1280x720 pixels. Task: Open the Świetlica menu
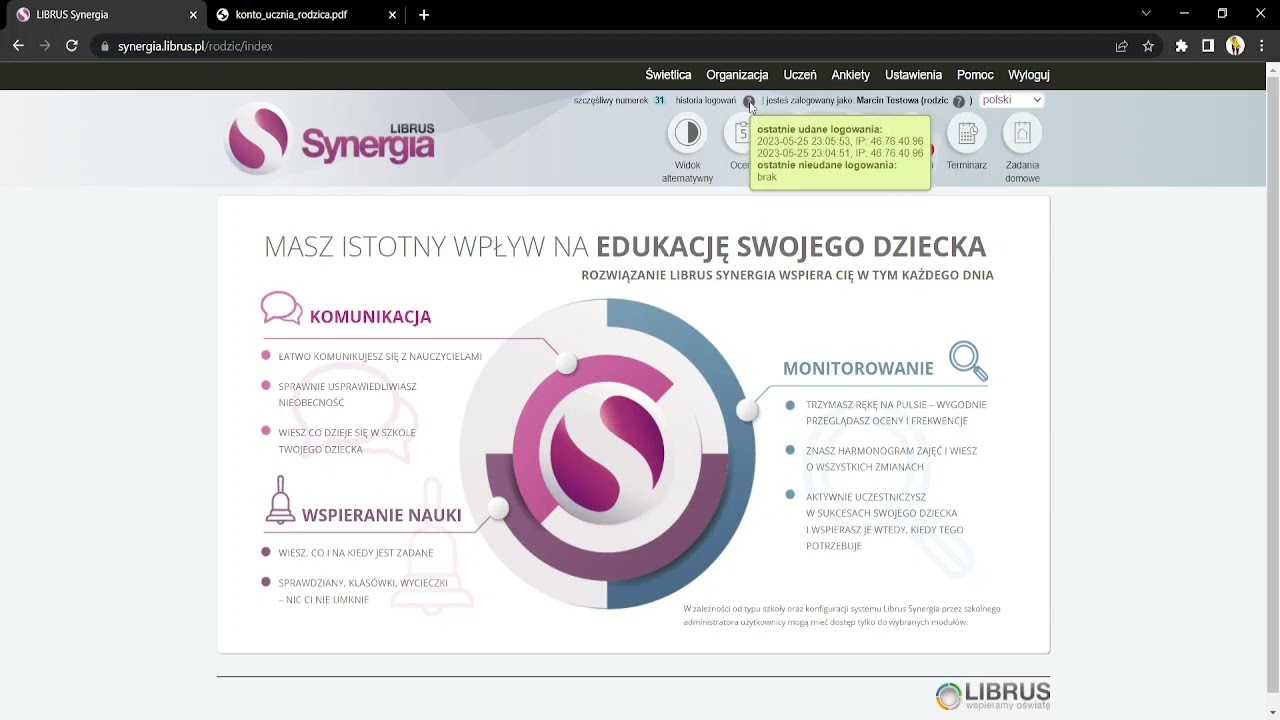[x=668, y=75]
